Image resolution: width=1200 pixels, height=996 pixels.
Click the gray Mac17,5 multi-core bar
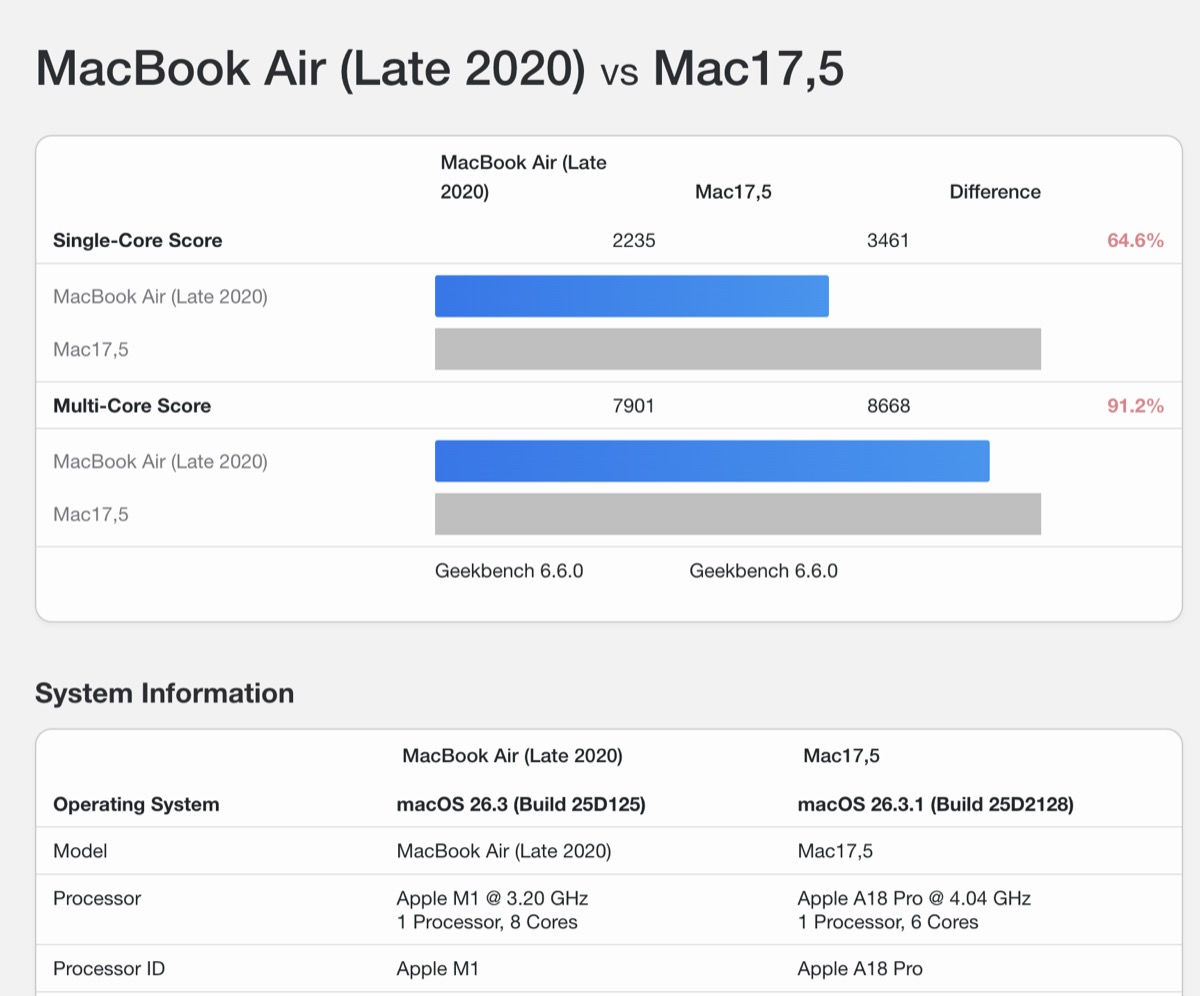[735, 514]
